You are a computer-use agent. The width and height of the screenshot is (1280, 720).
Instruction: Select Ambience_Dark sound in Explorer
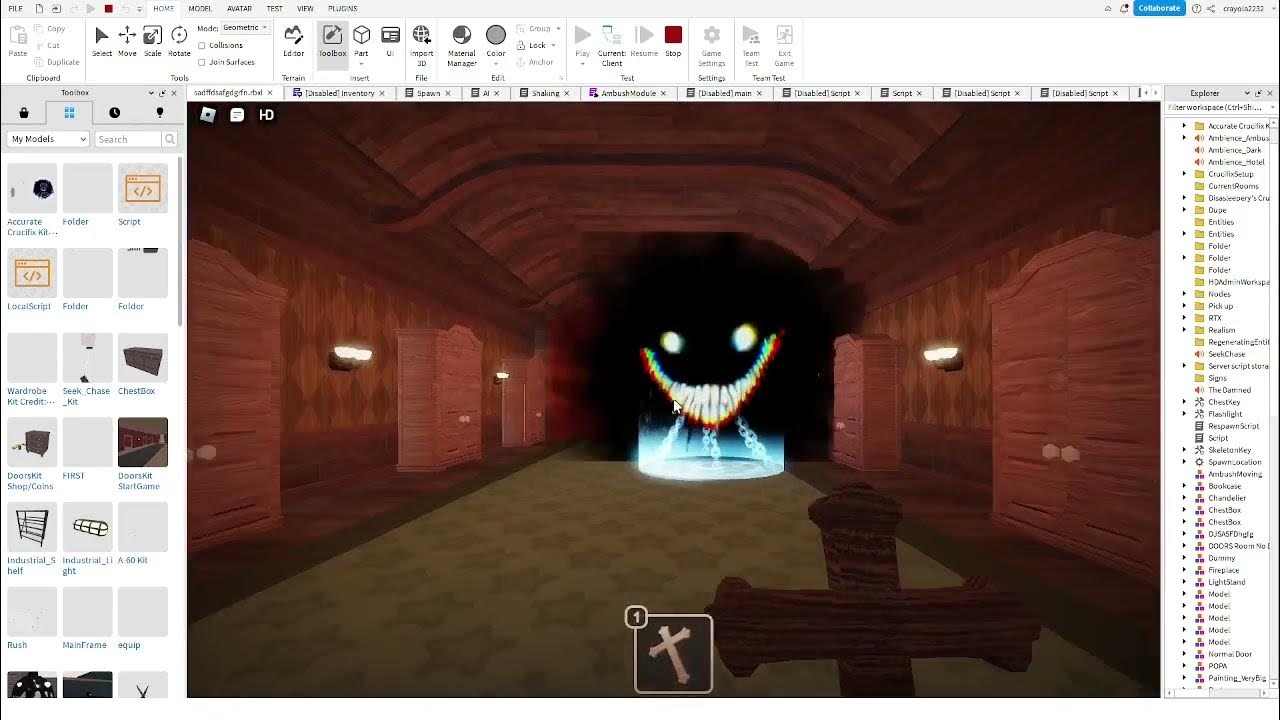point(1234,150)
